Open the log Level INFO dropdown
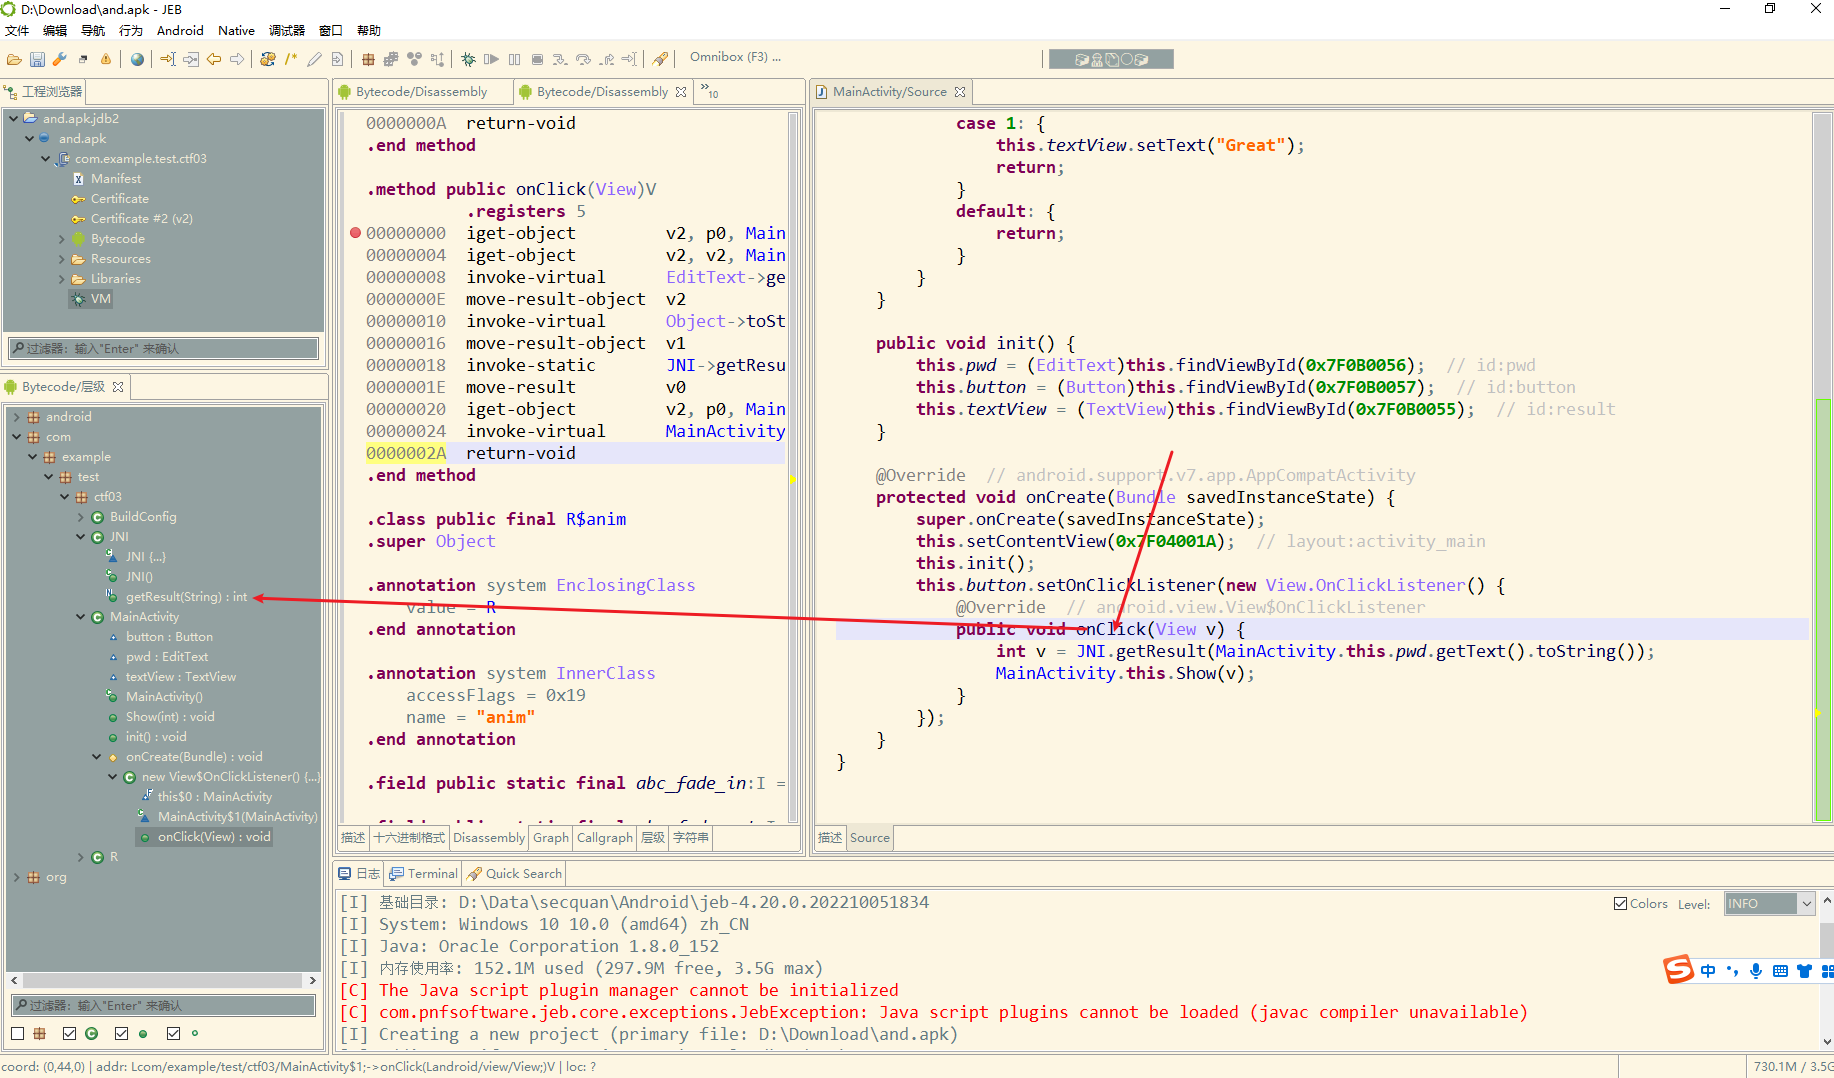Screen dimensions: 1834x1078 click(1769, 903)
